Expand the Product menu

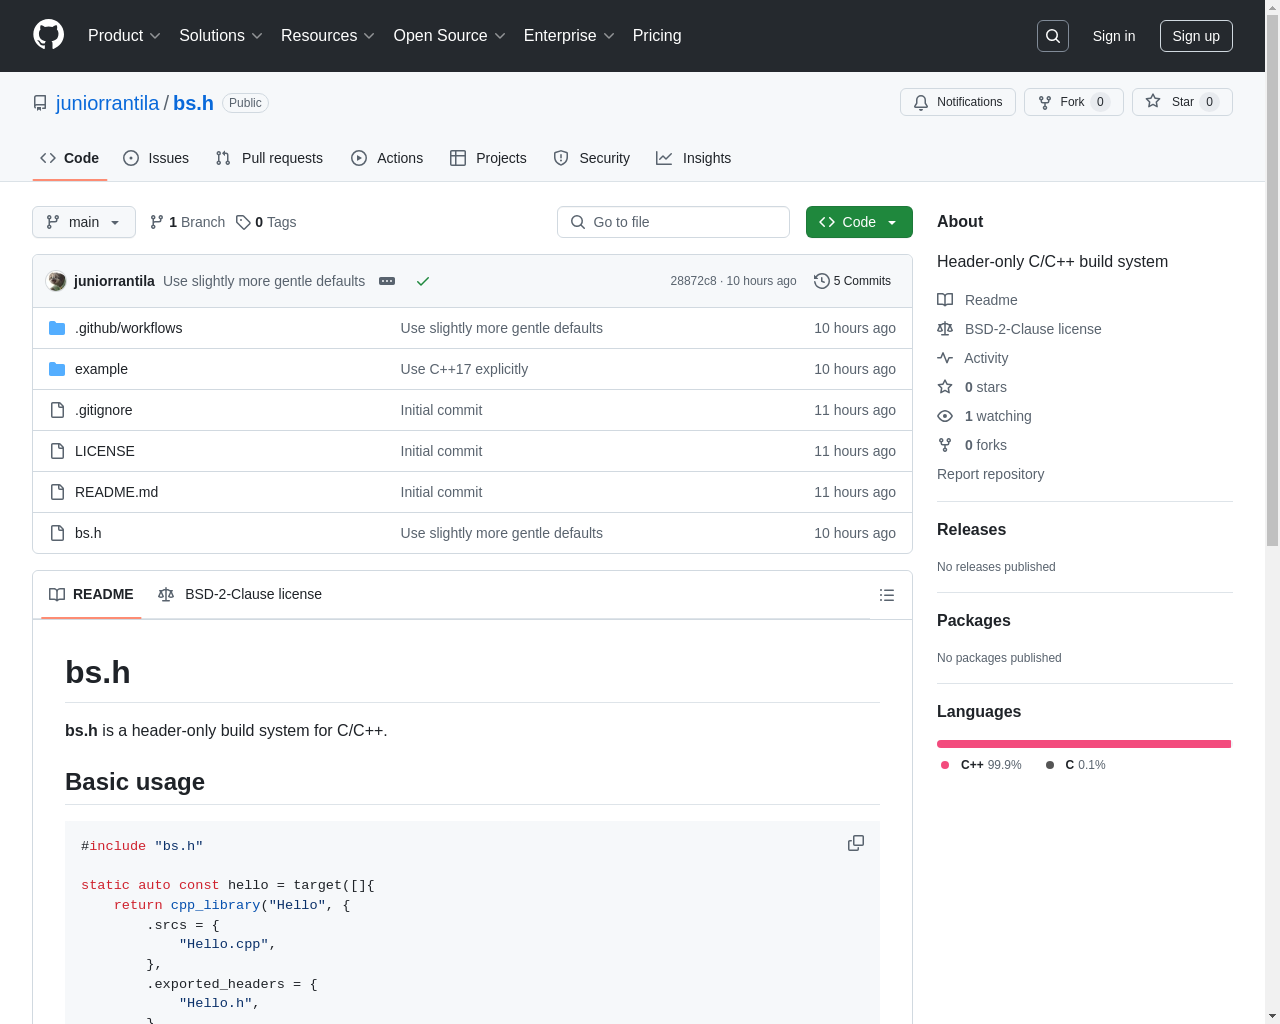pyautogui.click(x=124, y=36)
